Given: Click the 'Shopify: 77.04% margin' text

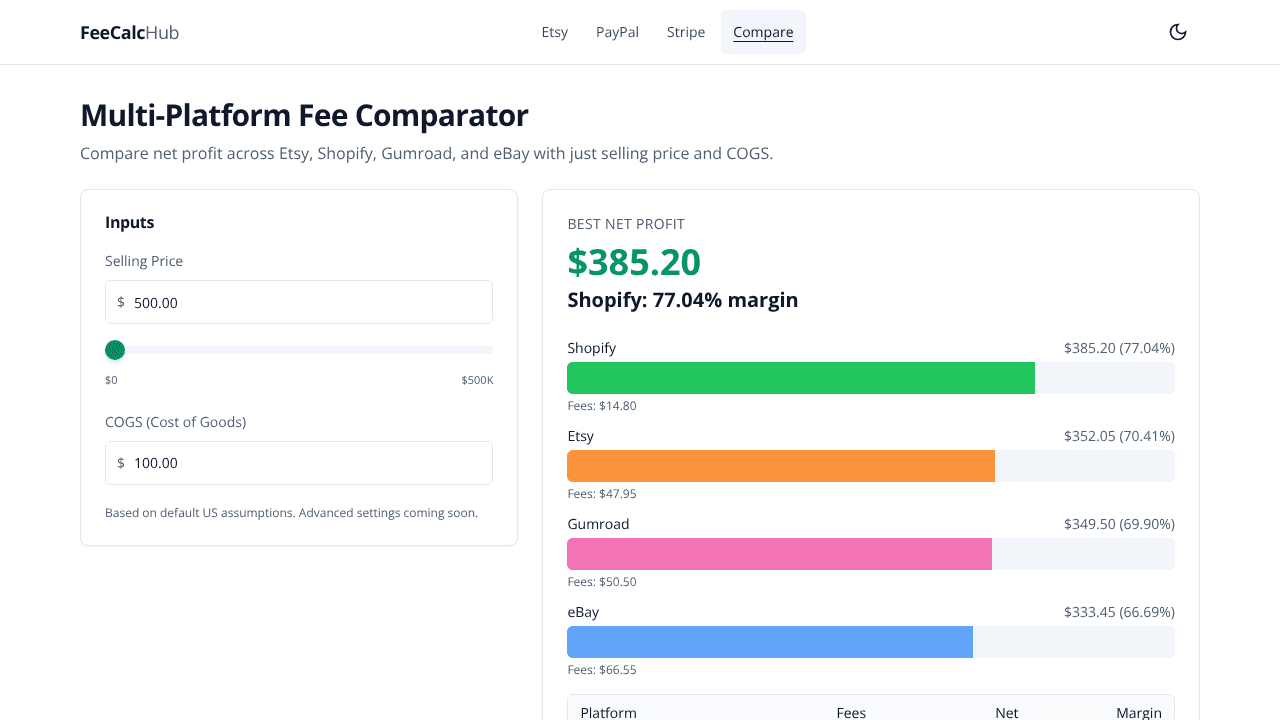Looking at the screenshot, I should click(683, 300).
